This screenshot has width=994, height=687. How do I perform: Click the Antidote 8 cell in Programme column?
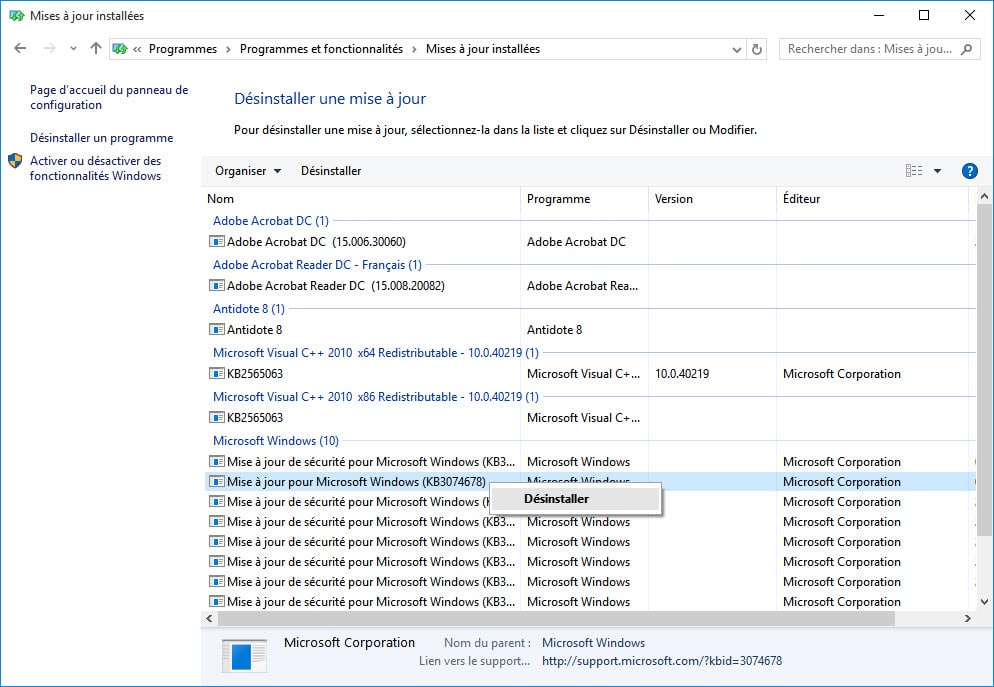pos(554,330)
